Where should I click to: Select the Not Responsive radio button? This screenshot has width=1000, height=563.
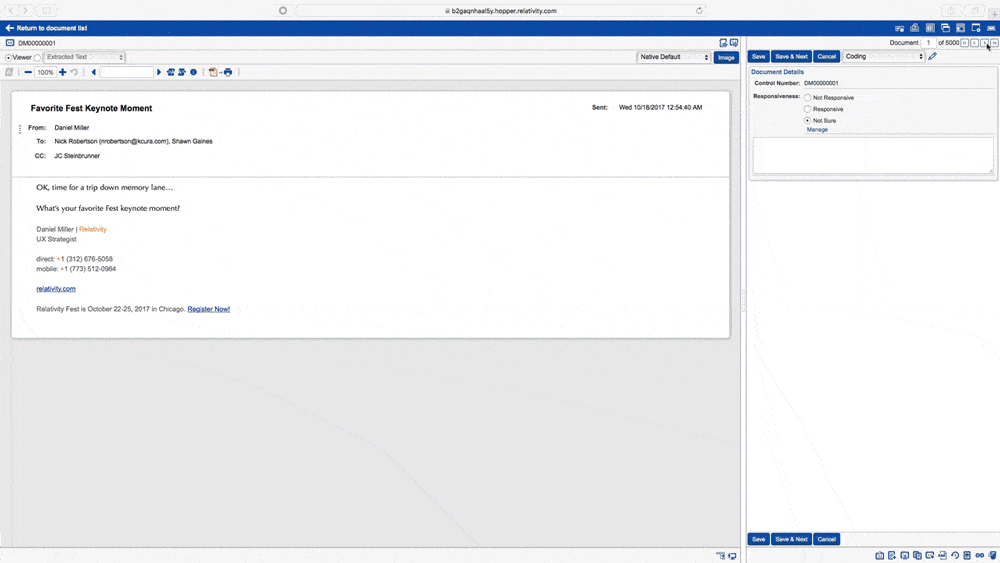808,98
